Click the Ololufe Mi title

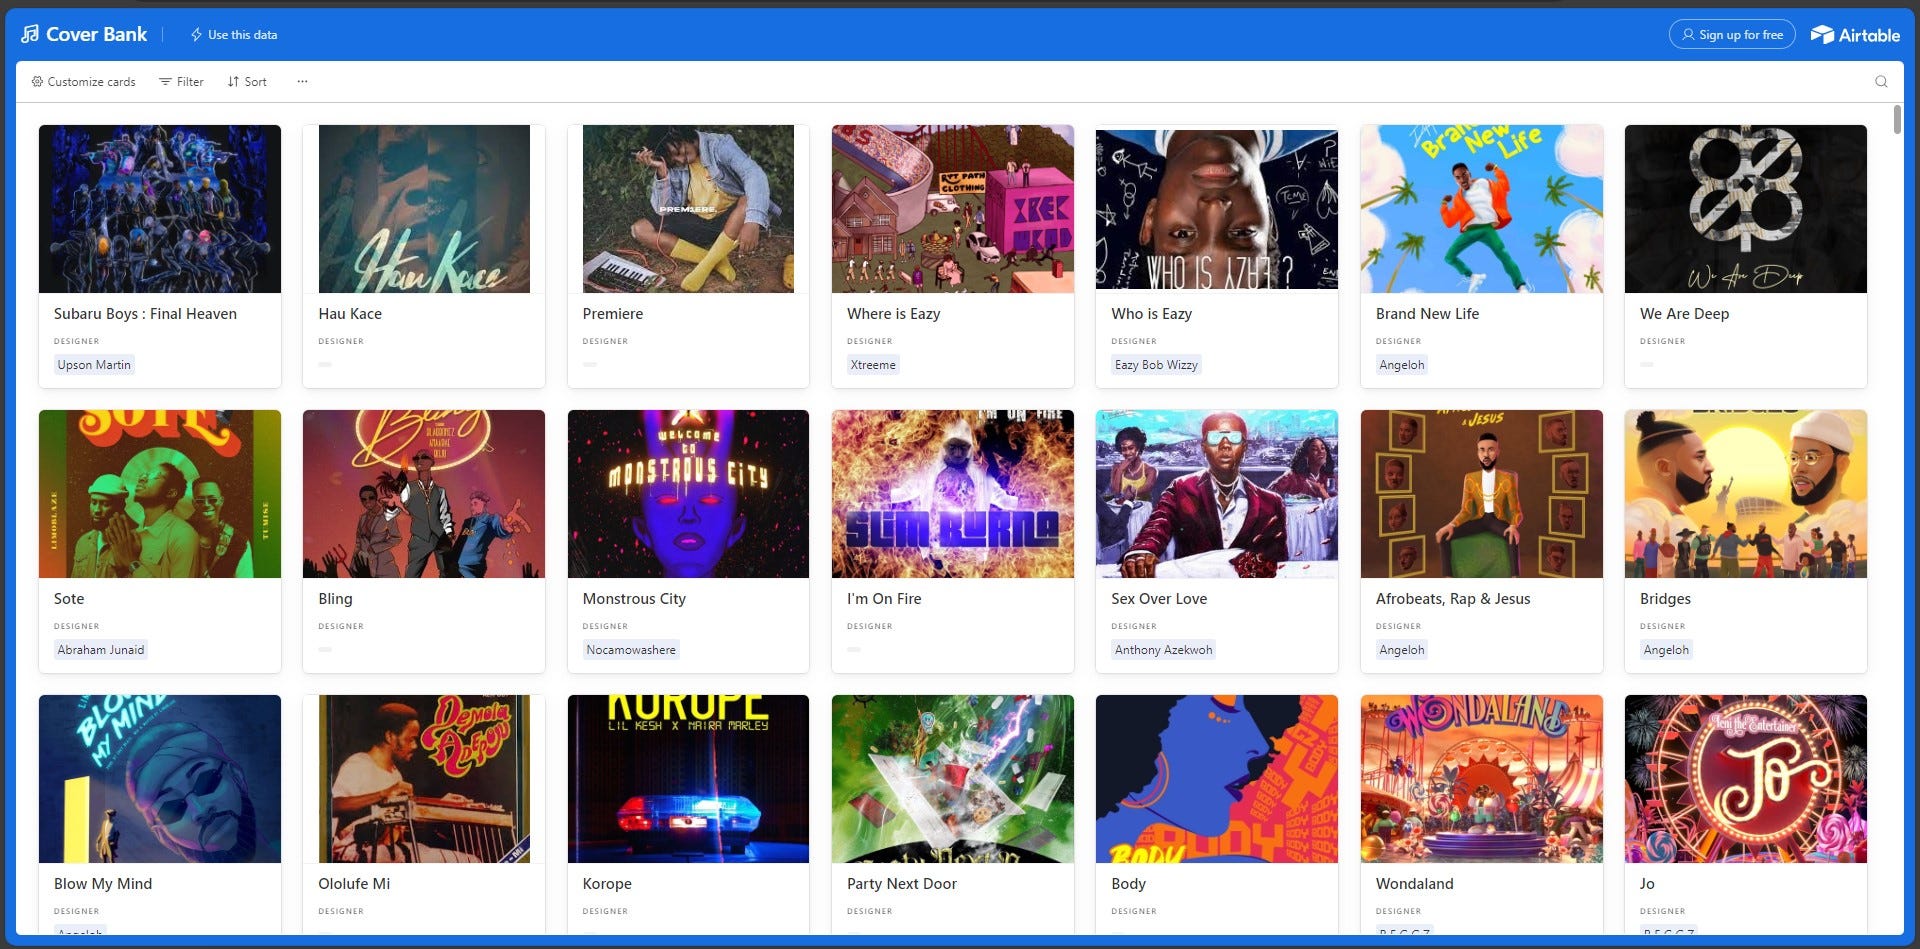point(354,884)
